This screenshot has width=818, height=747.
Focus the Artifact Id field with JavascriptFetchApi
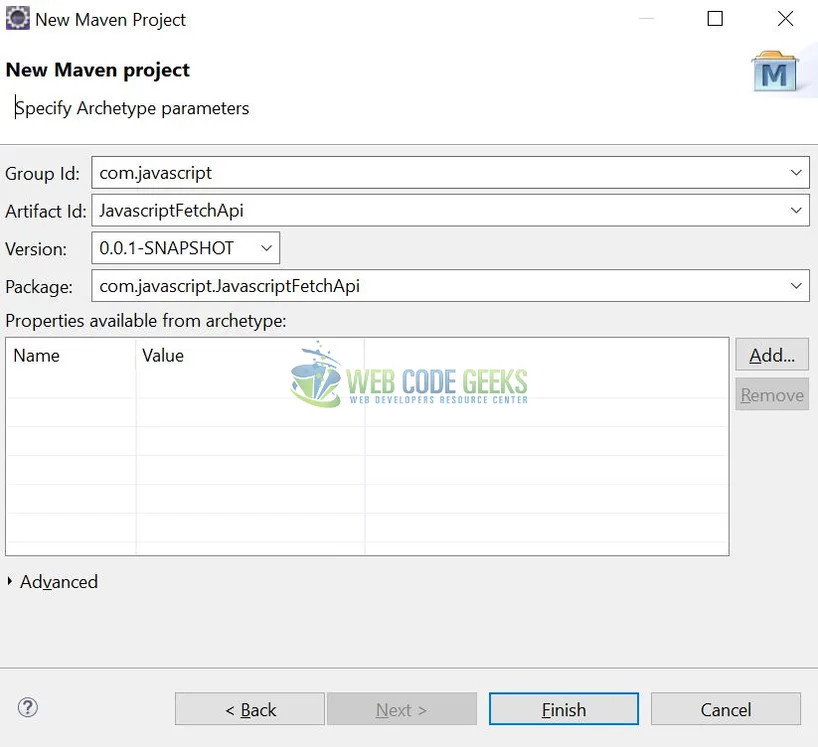point(430,211)
